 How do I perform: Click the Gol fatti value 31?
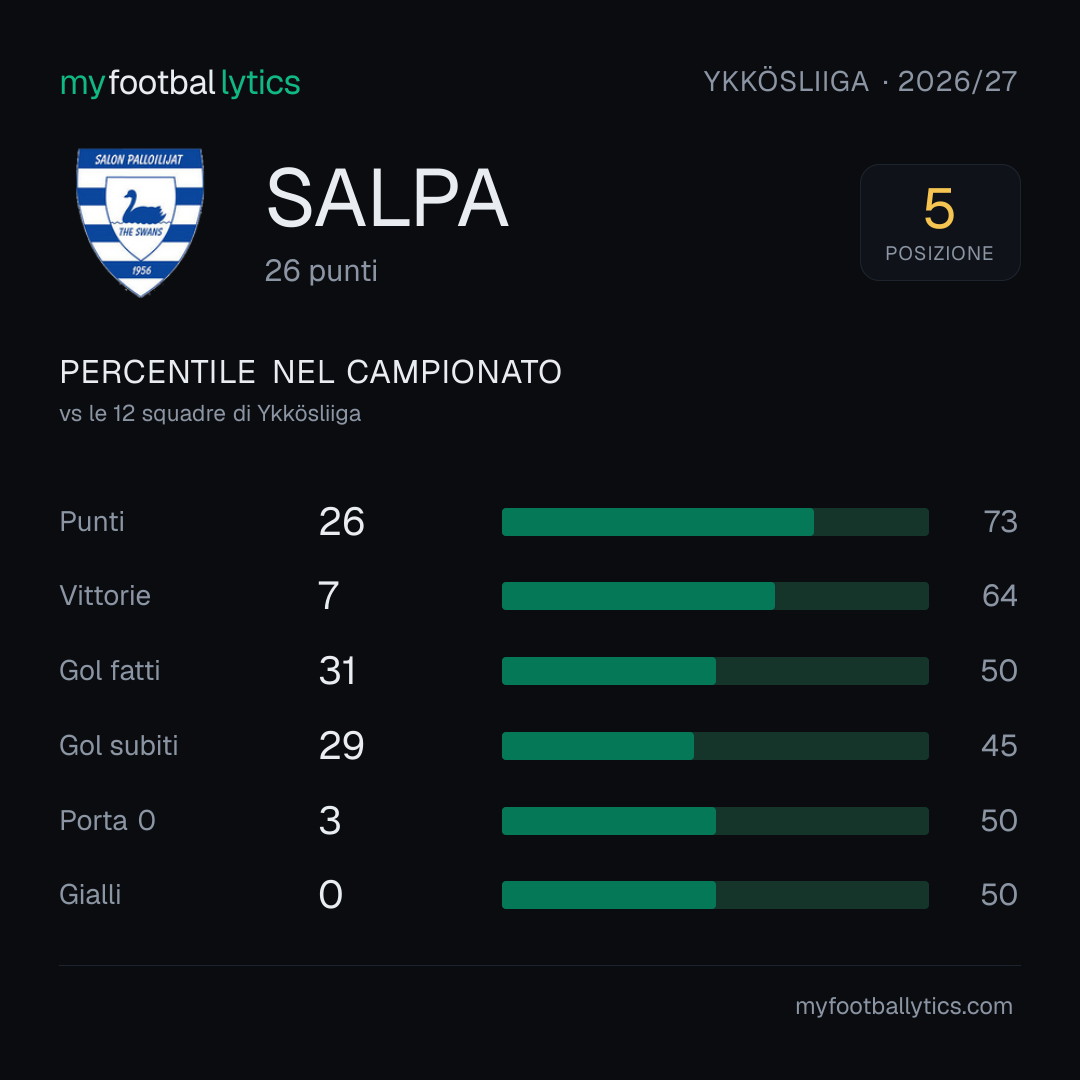pyautogui.click(x=338, y=671)
